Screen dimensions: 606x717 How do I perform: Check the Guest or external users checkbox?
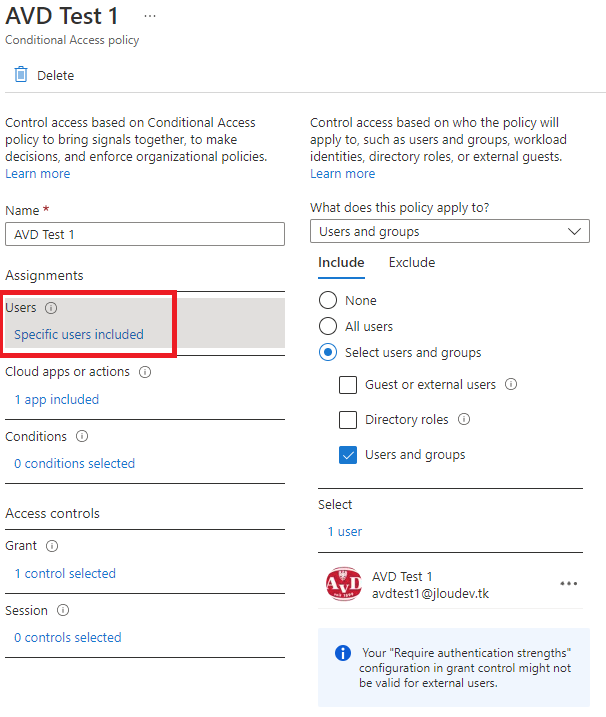348,385
